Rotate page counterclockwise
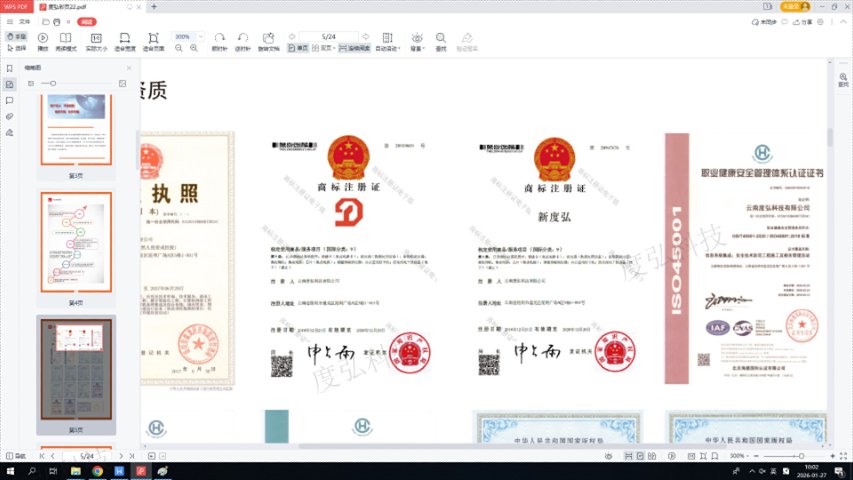 click(x=243, y=41)
